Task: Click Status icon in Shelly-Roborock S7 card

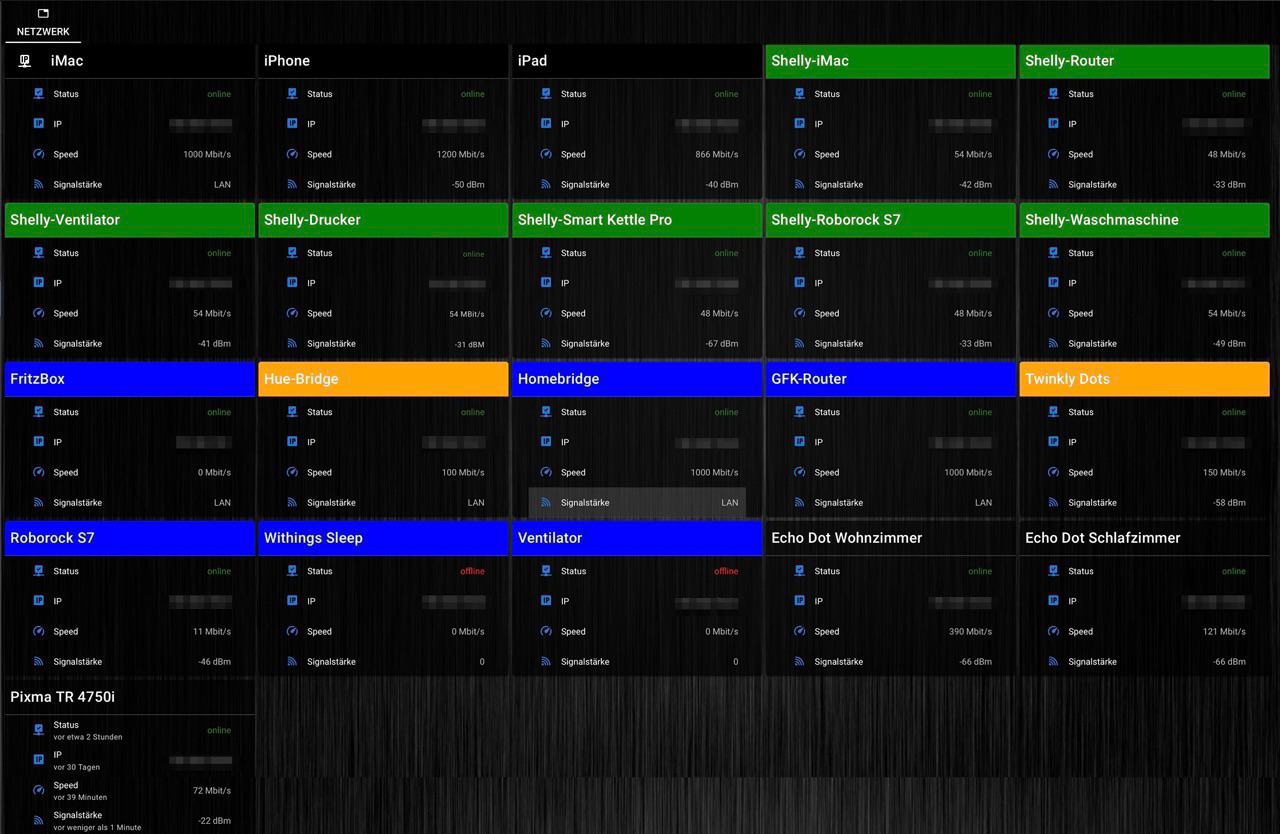Action: 800,253
